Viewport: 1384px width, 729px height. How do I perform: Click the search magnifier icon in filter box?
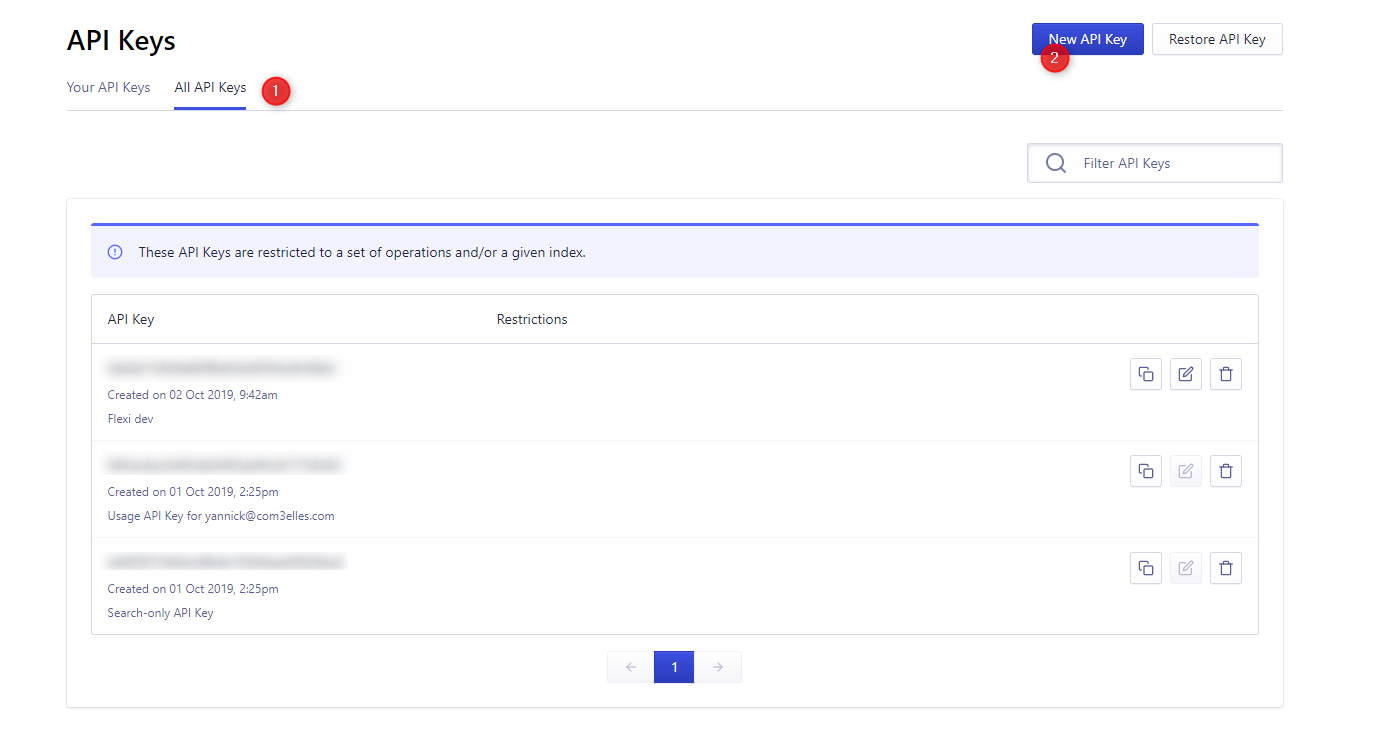pyautogui.click(x=1055, y=163)
